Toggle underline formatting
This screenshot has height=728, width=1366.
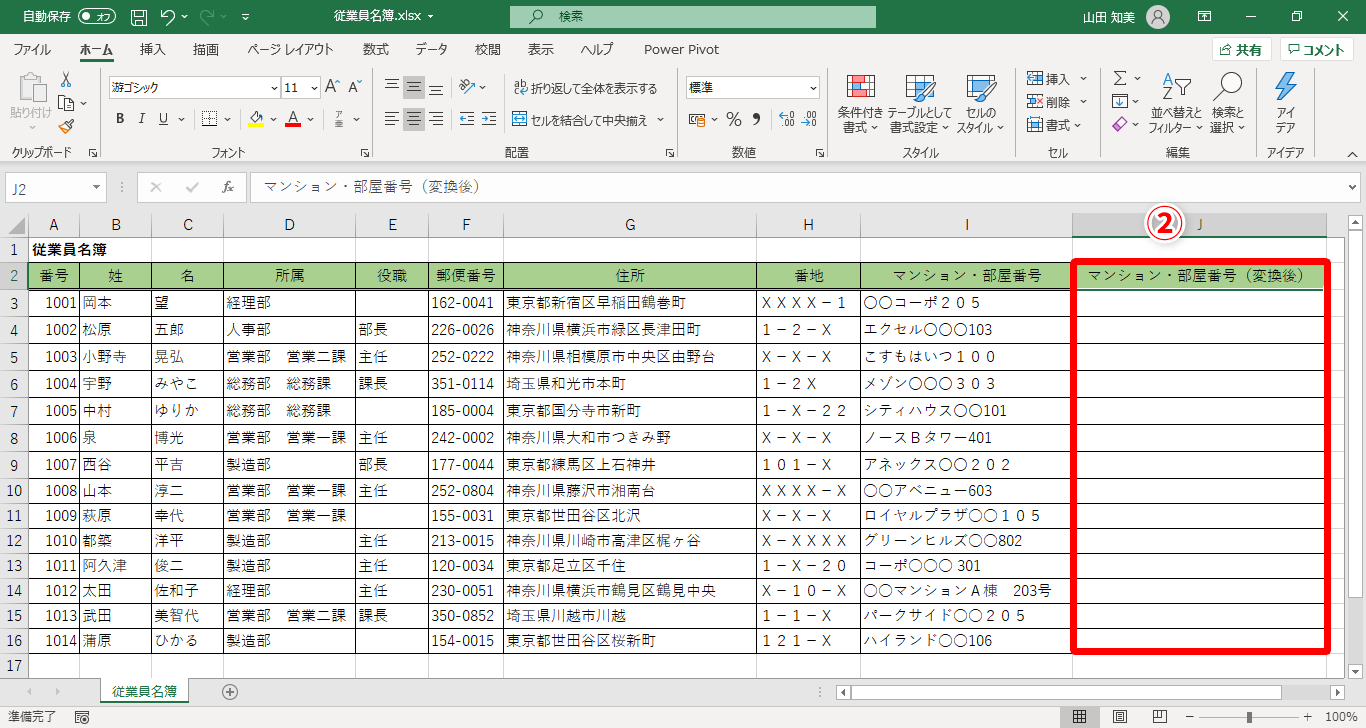pyautogui.click(x=165, y=119)
